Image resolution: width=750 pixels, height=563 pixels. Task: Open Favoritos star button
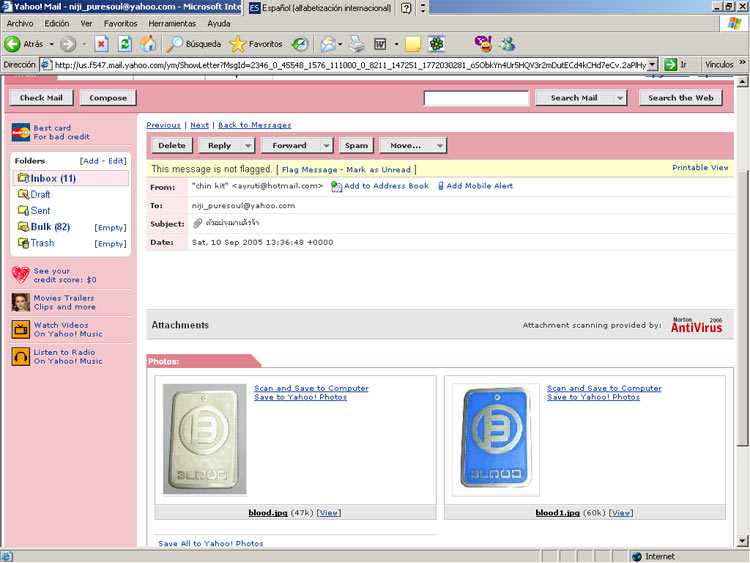click(x=256, y=44)
